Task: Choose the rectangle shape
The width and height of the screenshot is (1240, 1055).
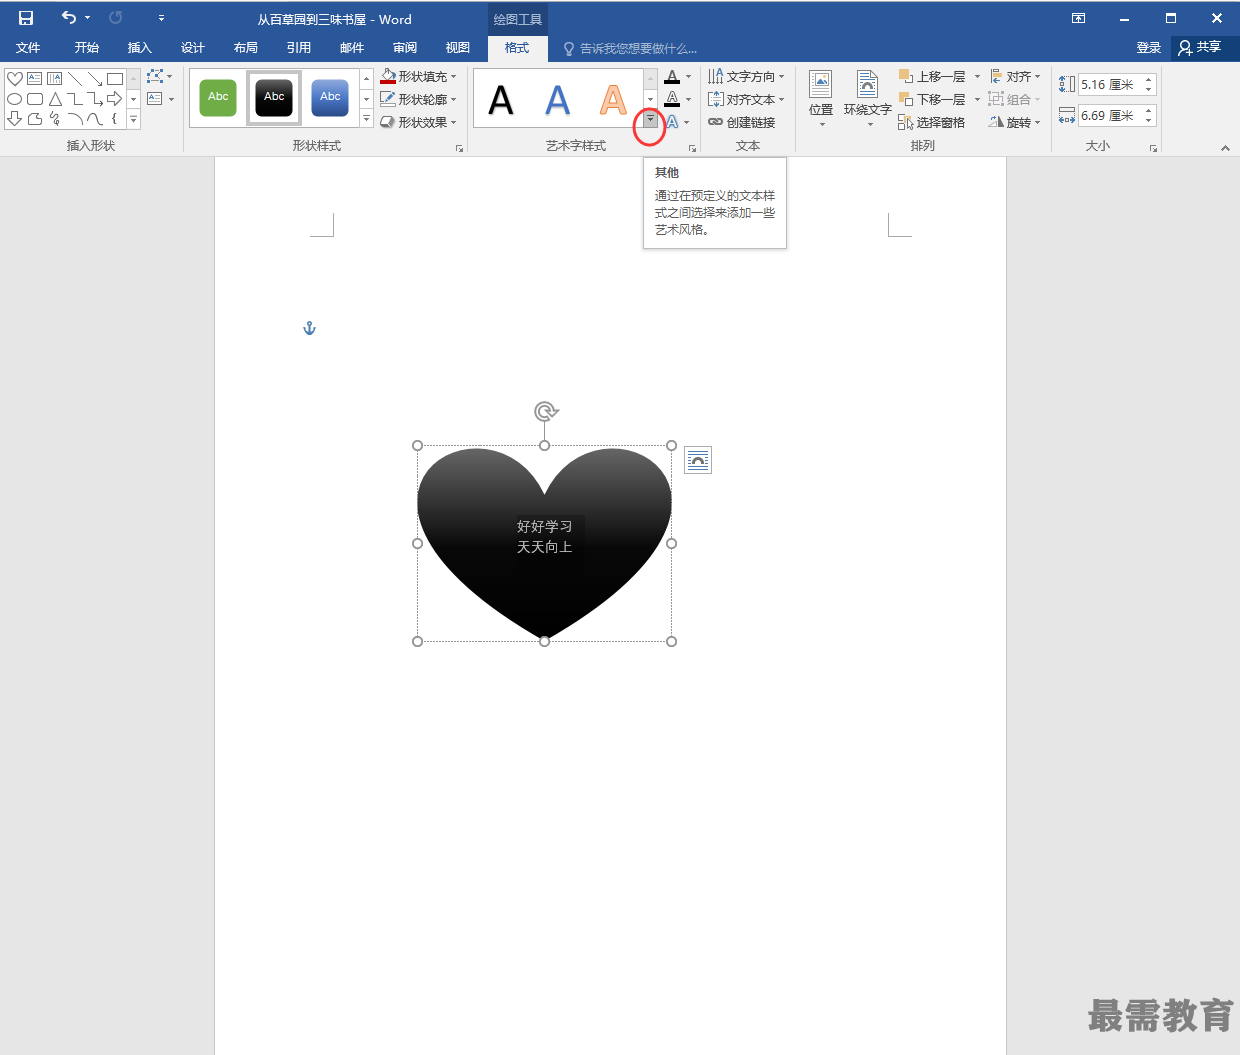Action: (115, 78)
